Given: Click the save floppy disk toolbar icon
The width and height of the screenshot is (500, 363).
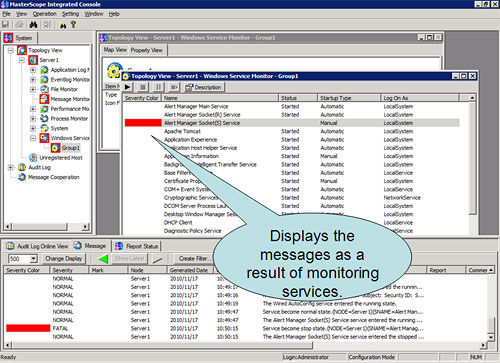Looking at the screenshot, I should pyautogui.click(x=5, y=25).
